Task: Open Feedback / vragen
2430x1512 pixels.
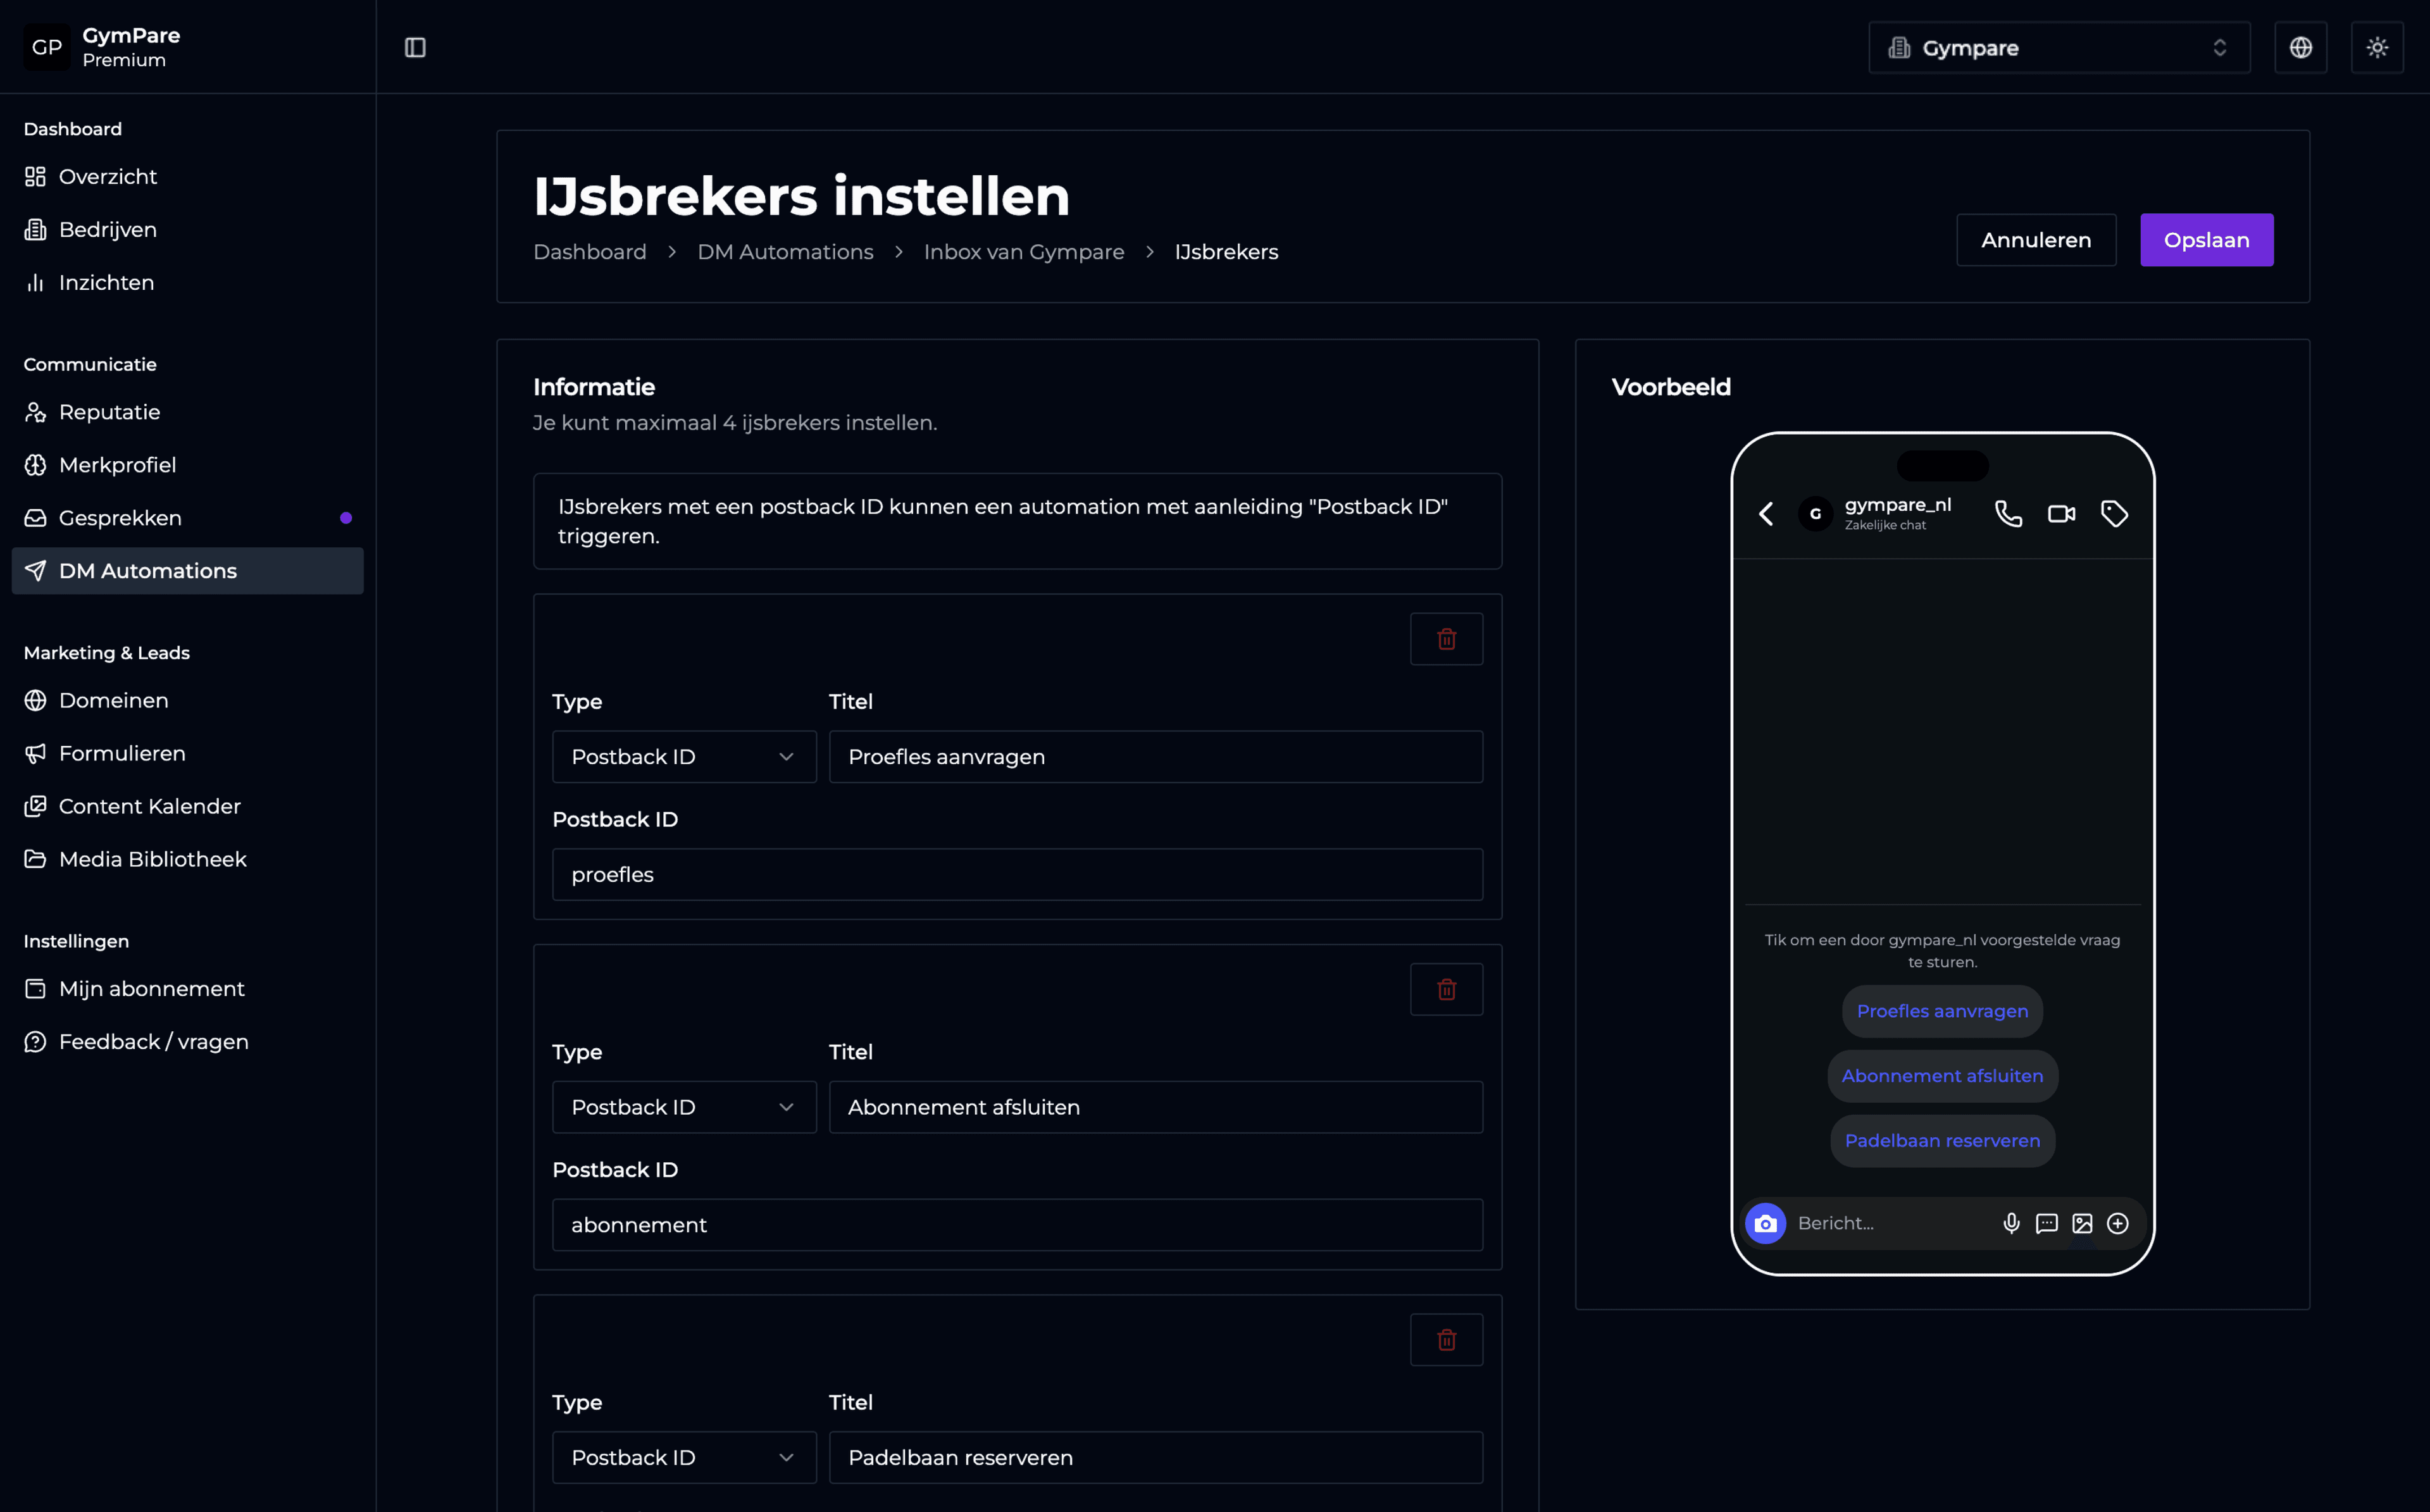Action: pos(187,1041)
